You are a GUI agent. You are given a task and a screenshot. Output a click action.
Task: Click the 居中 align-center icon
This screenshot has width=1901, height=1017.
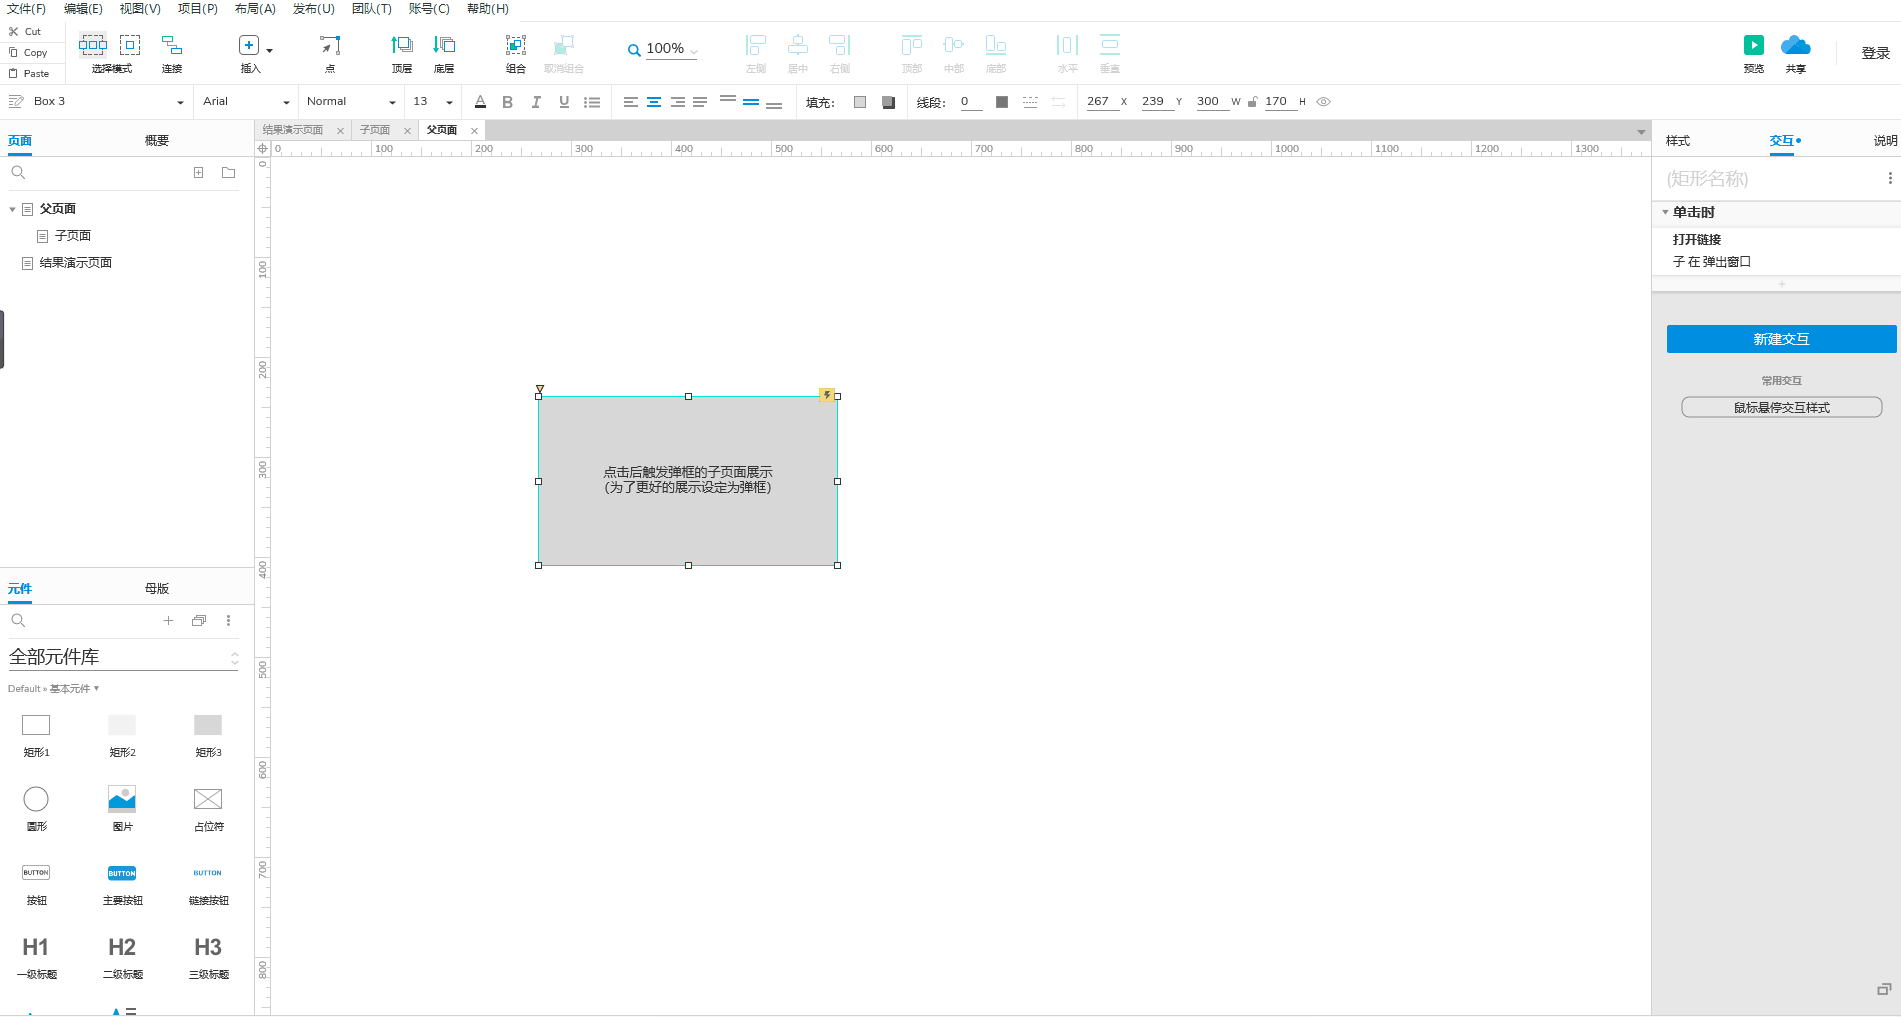[798, 45]
